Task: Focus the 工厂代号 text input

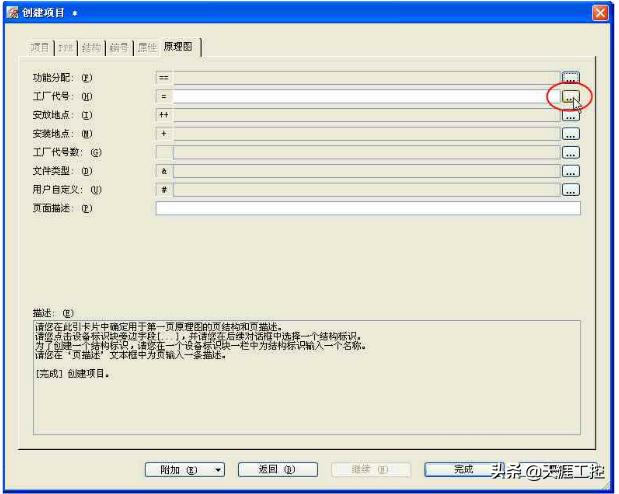Action: coord(366,96)
